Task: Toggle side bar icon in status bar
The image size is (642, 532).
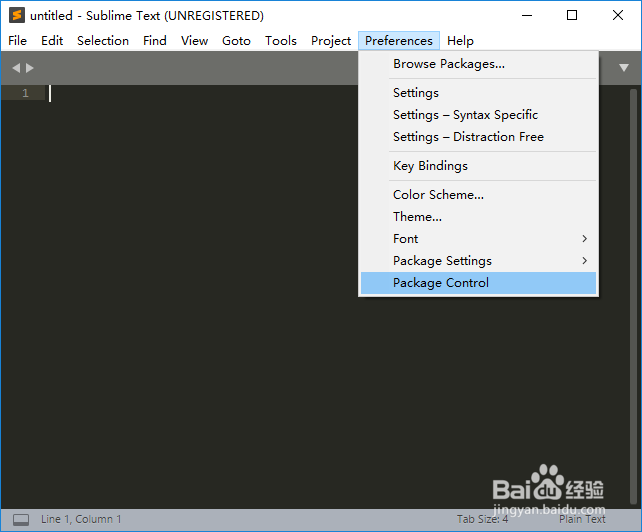Action: (x=21, y=520)
